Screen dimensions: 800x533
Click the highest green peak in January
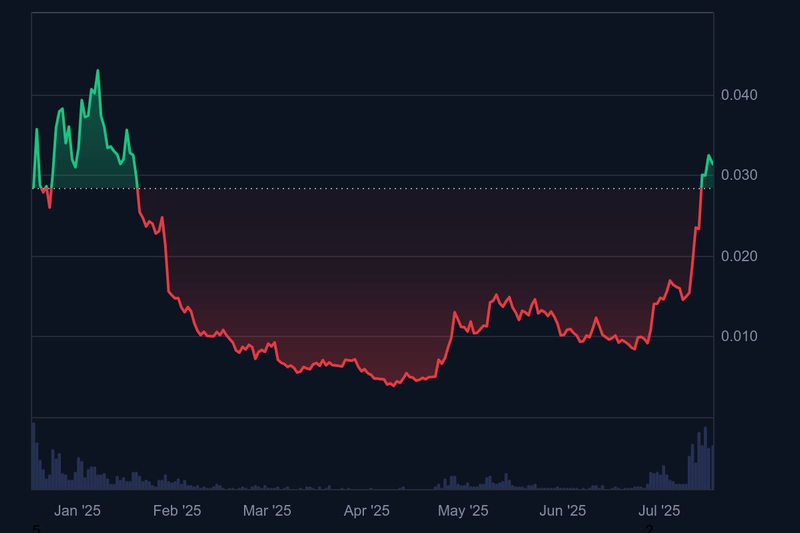click(98, 70)
